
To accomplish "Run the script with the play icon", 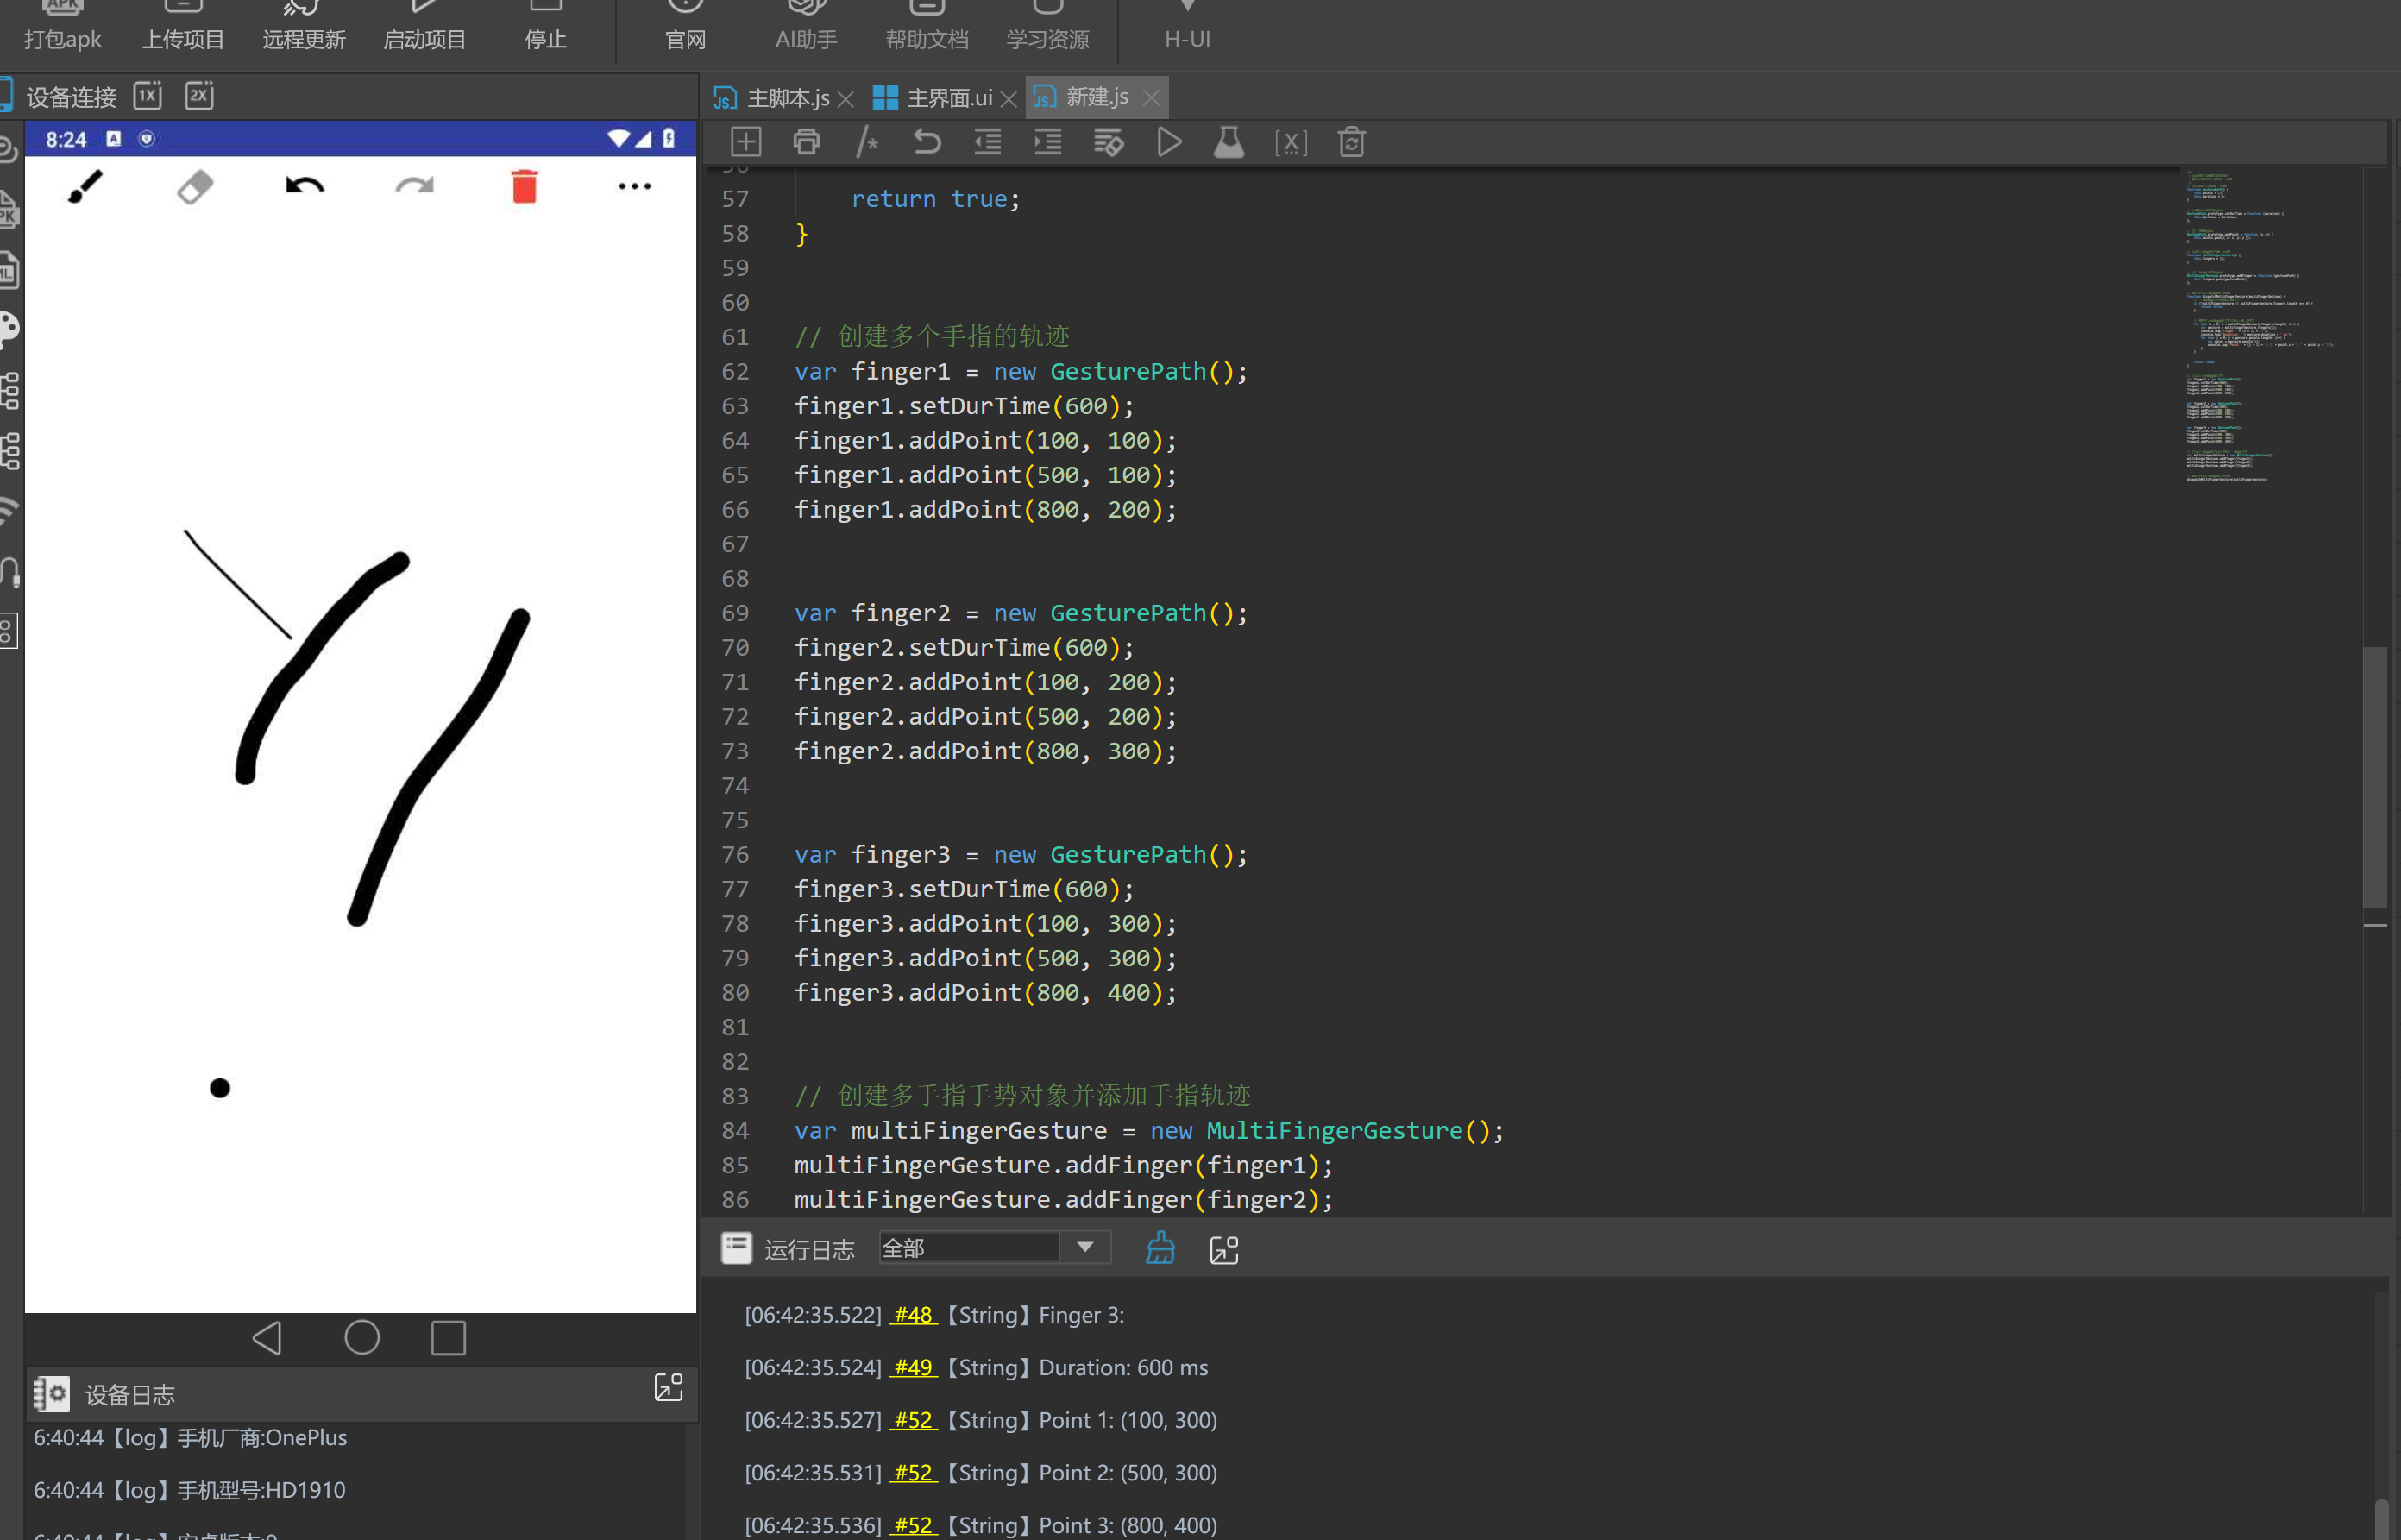I will 1169,142.
